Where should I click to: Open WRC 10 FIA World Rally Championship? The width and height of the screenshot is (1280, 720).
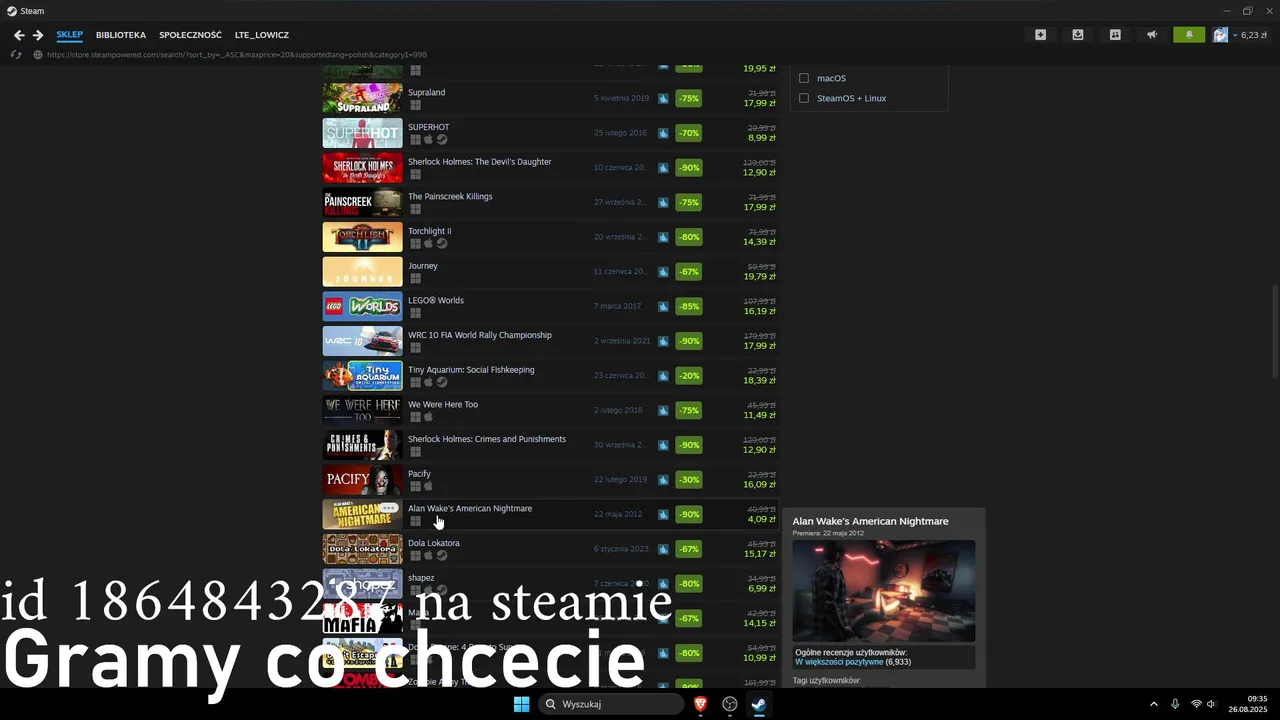(480, 335)
